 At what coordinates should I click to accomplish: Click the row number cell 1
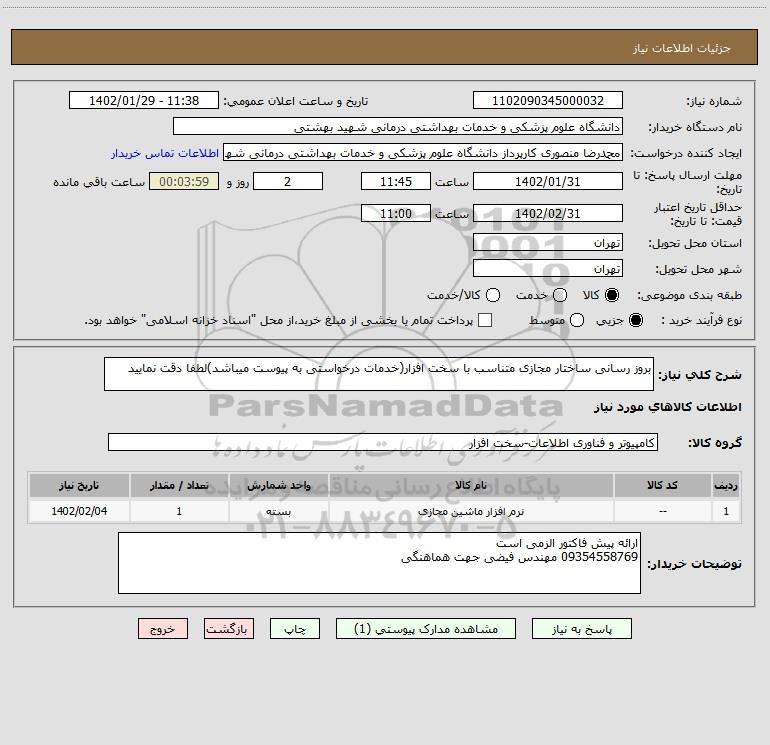click(x=726, y=511)
